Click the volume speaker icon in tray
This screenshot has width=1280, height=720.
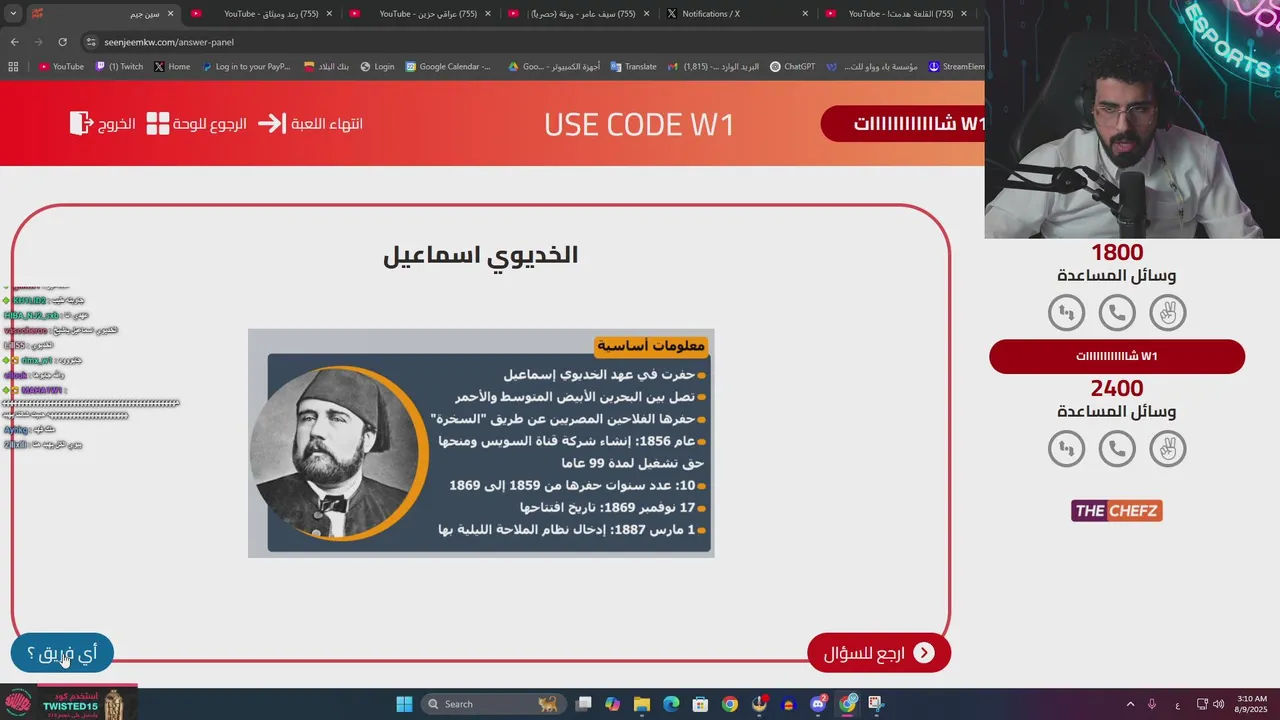(x=1218, y=704)
